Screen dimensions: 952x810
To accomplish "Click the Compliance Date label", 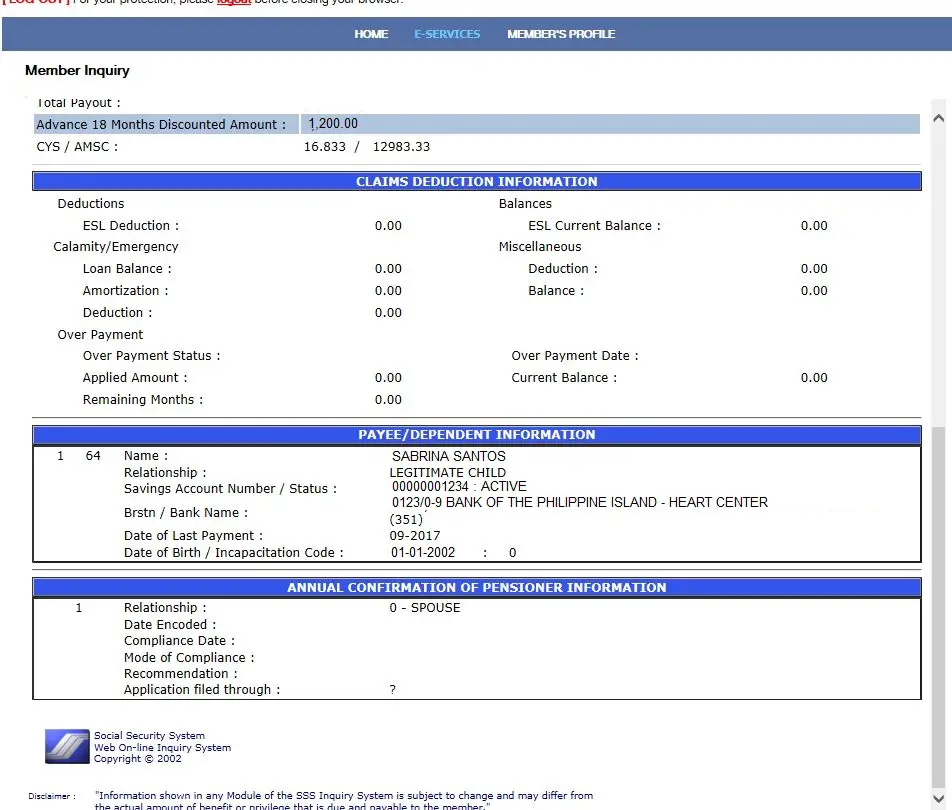I will (x=179, y=641).
